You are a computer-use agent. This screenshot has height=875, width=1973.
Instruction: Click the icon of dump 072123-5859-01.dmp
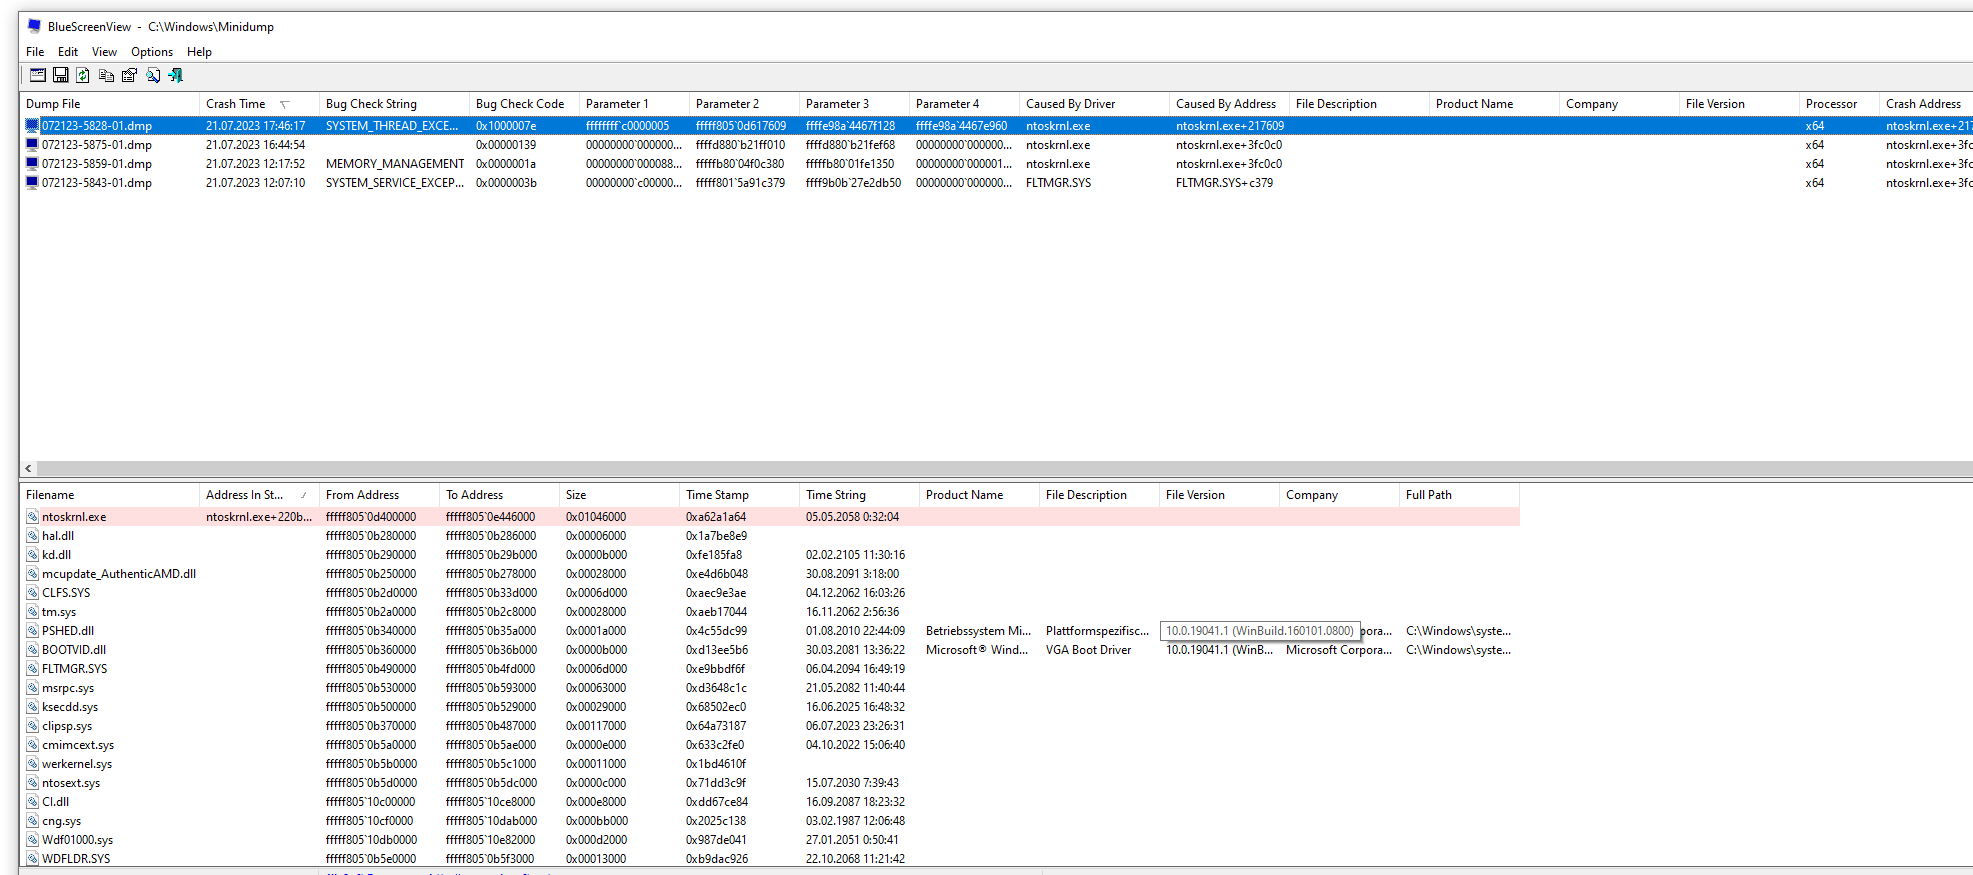(32, 164)
